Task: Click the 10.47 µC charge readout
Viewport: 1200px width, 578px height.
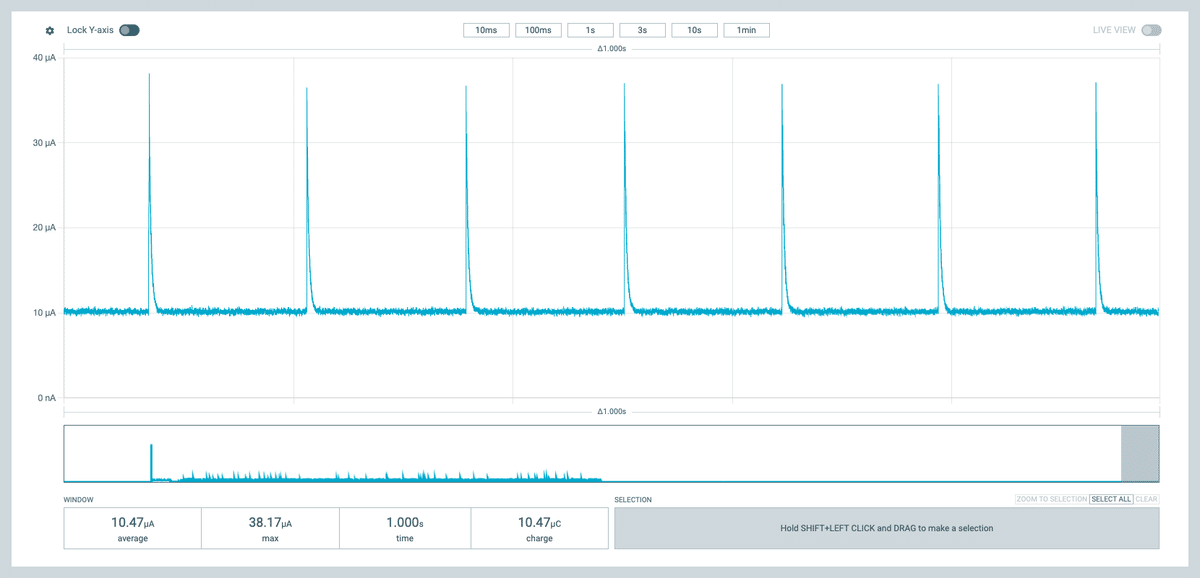Action: (x=539, y=528)
